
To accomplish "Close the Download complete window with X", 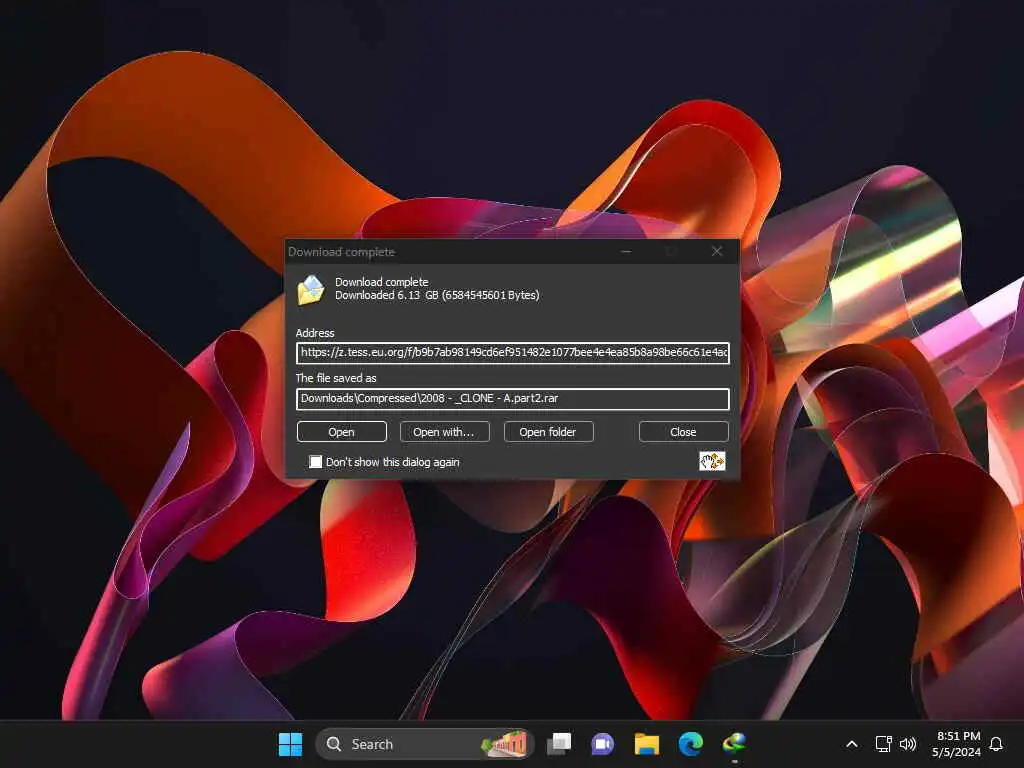I will point(716,251).
